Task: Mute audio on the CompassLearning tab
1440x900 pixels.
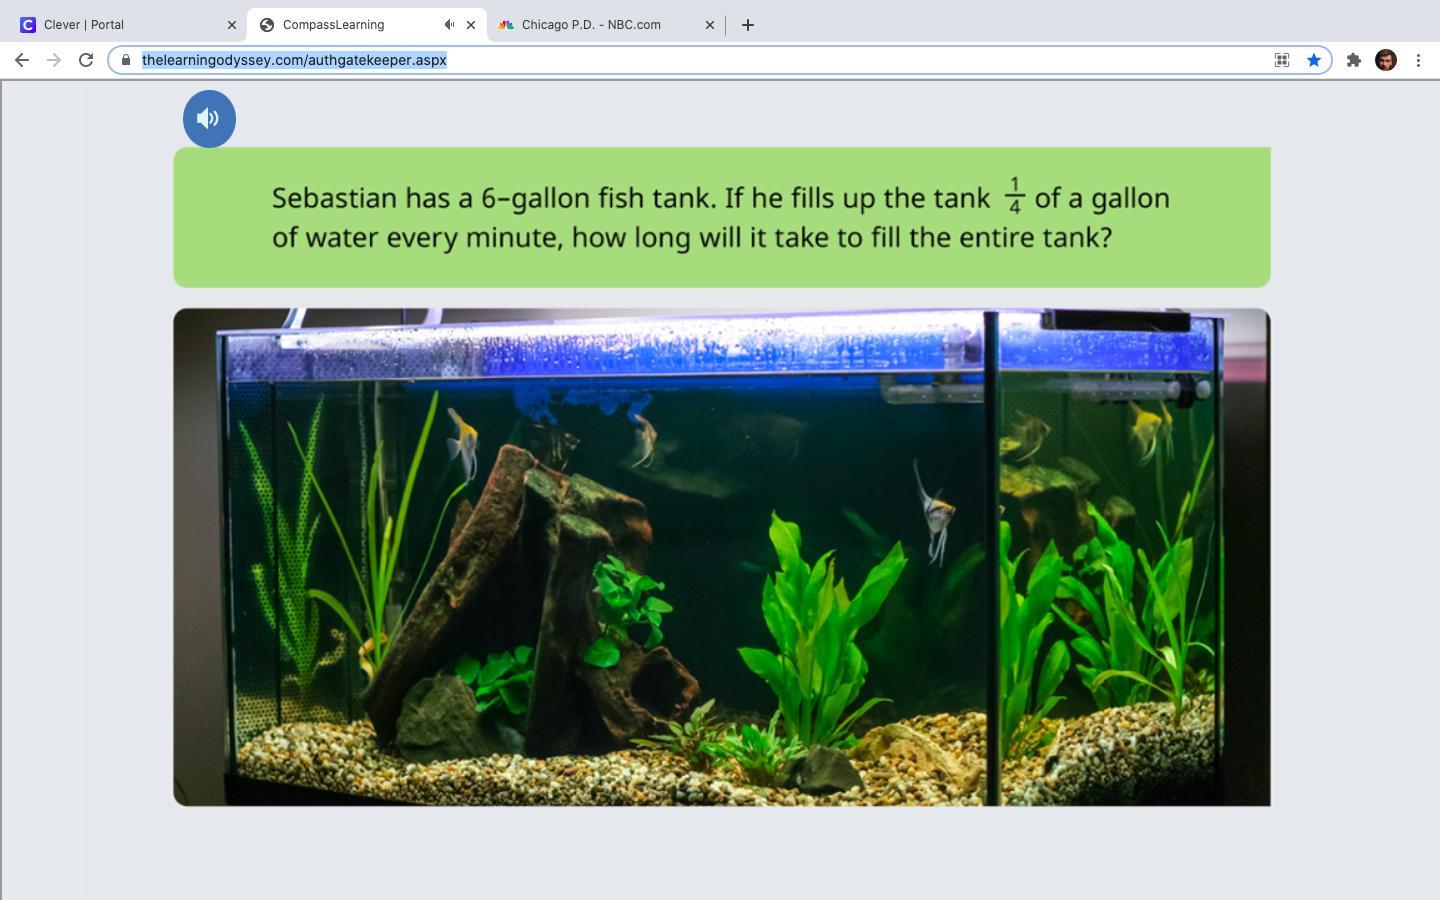Action: 450,25
